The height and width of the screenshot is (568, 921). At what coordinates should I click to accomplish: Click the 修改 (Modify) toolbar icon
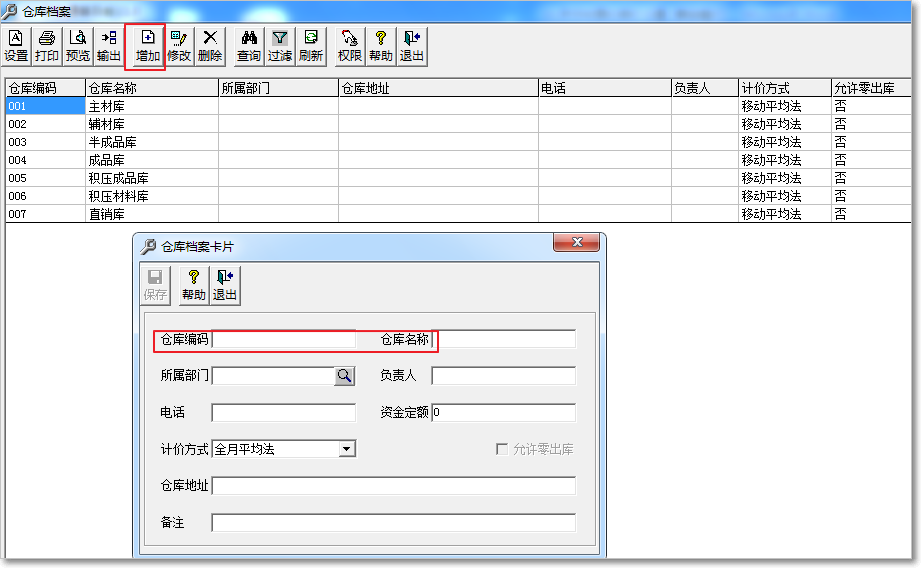[x=179, y=46]
